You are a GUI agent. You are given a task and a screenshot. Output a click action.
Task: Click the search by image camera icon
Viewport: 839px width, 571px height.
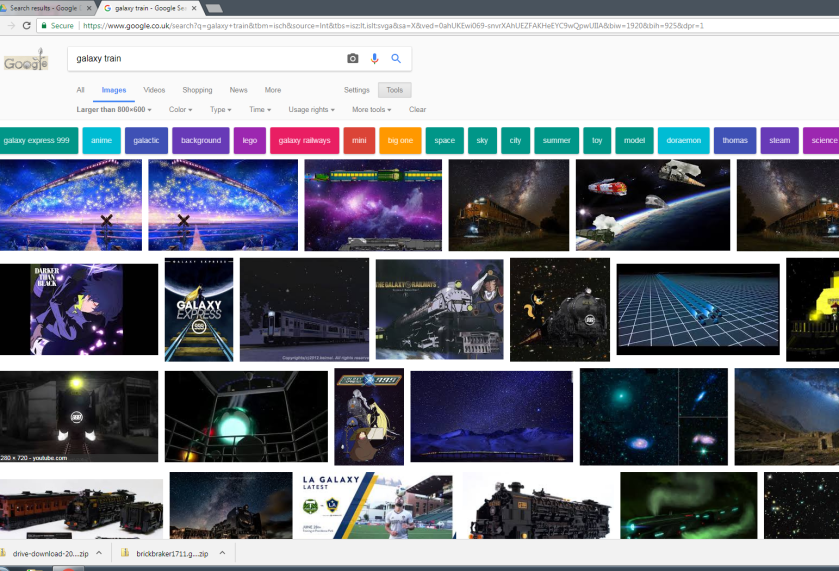coord(352,59)
